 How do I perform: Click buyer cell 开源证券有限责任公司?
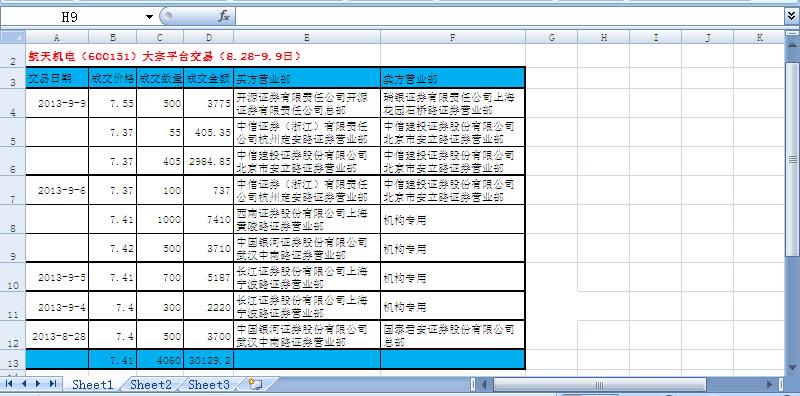[307, 104]
